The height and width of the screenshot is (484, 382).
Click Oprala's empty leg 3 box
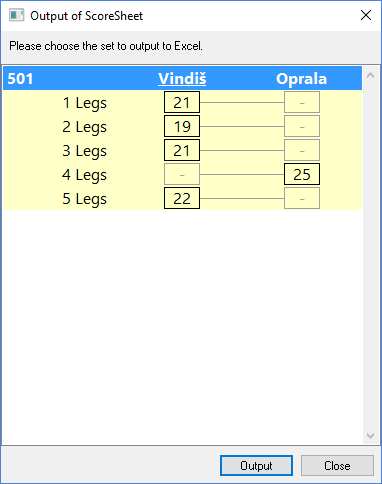[302, 150]
